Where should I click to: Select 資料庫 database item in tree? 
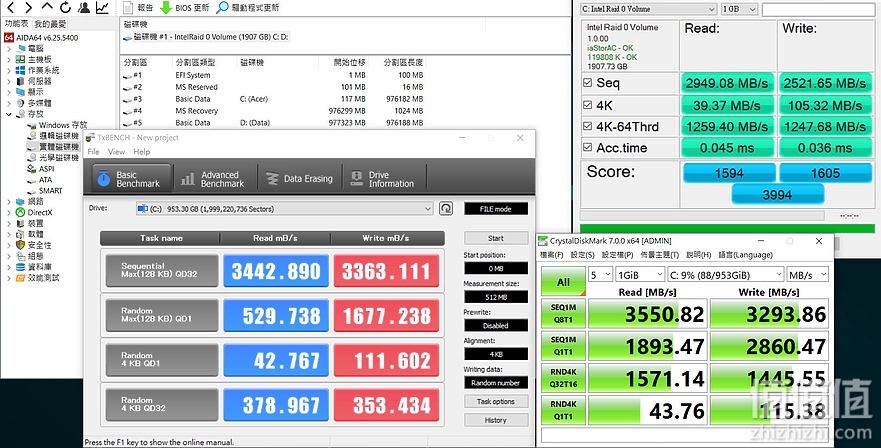pos(34,266)
